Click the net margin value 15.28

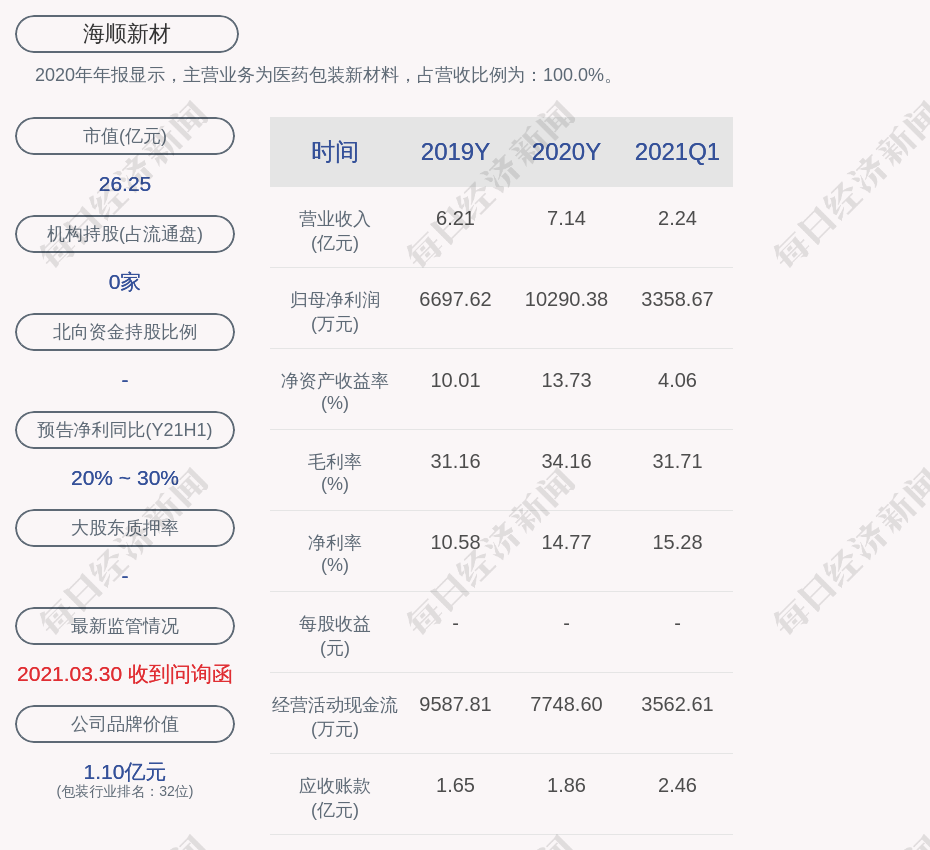coord(677,543)
